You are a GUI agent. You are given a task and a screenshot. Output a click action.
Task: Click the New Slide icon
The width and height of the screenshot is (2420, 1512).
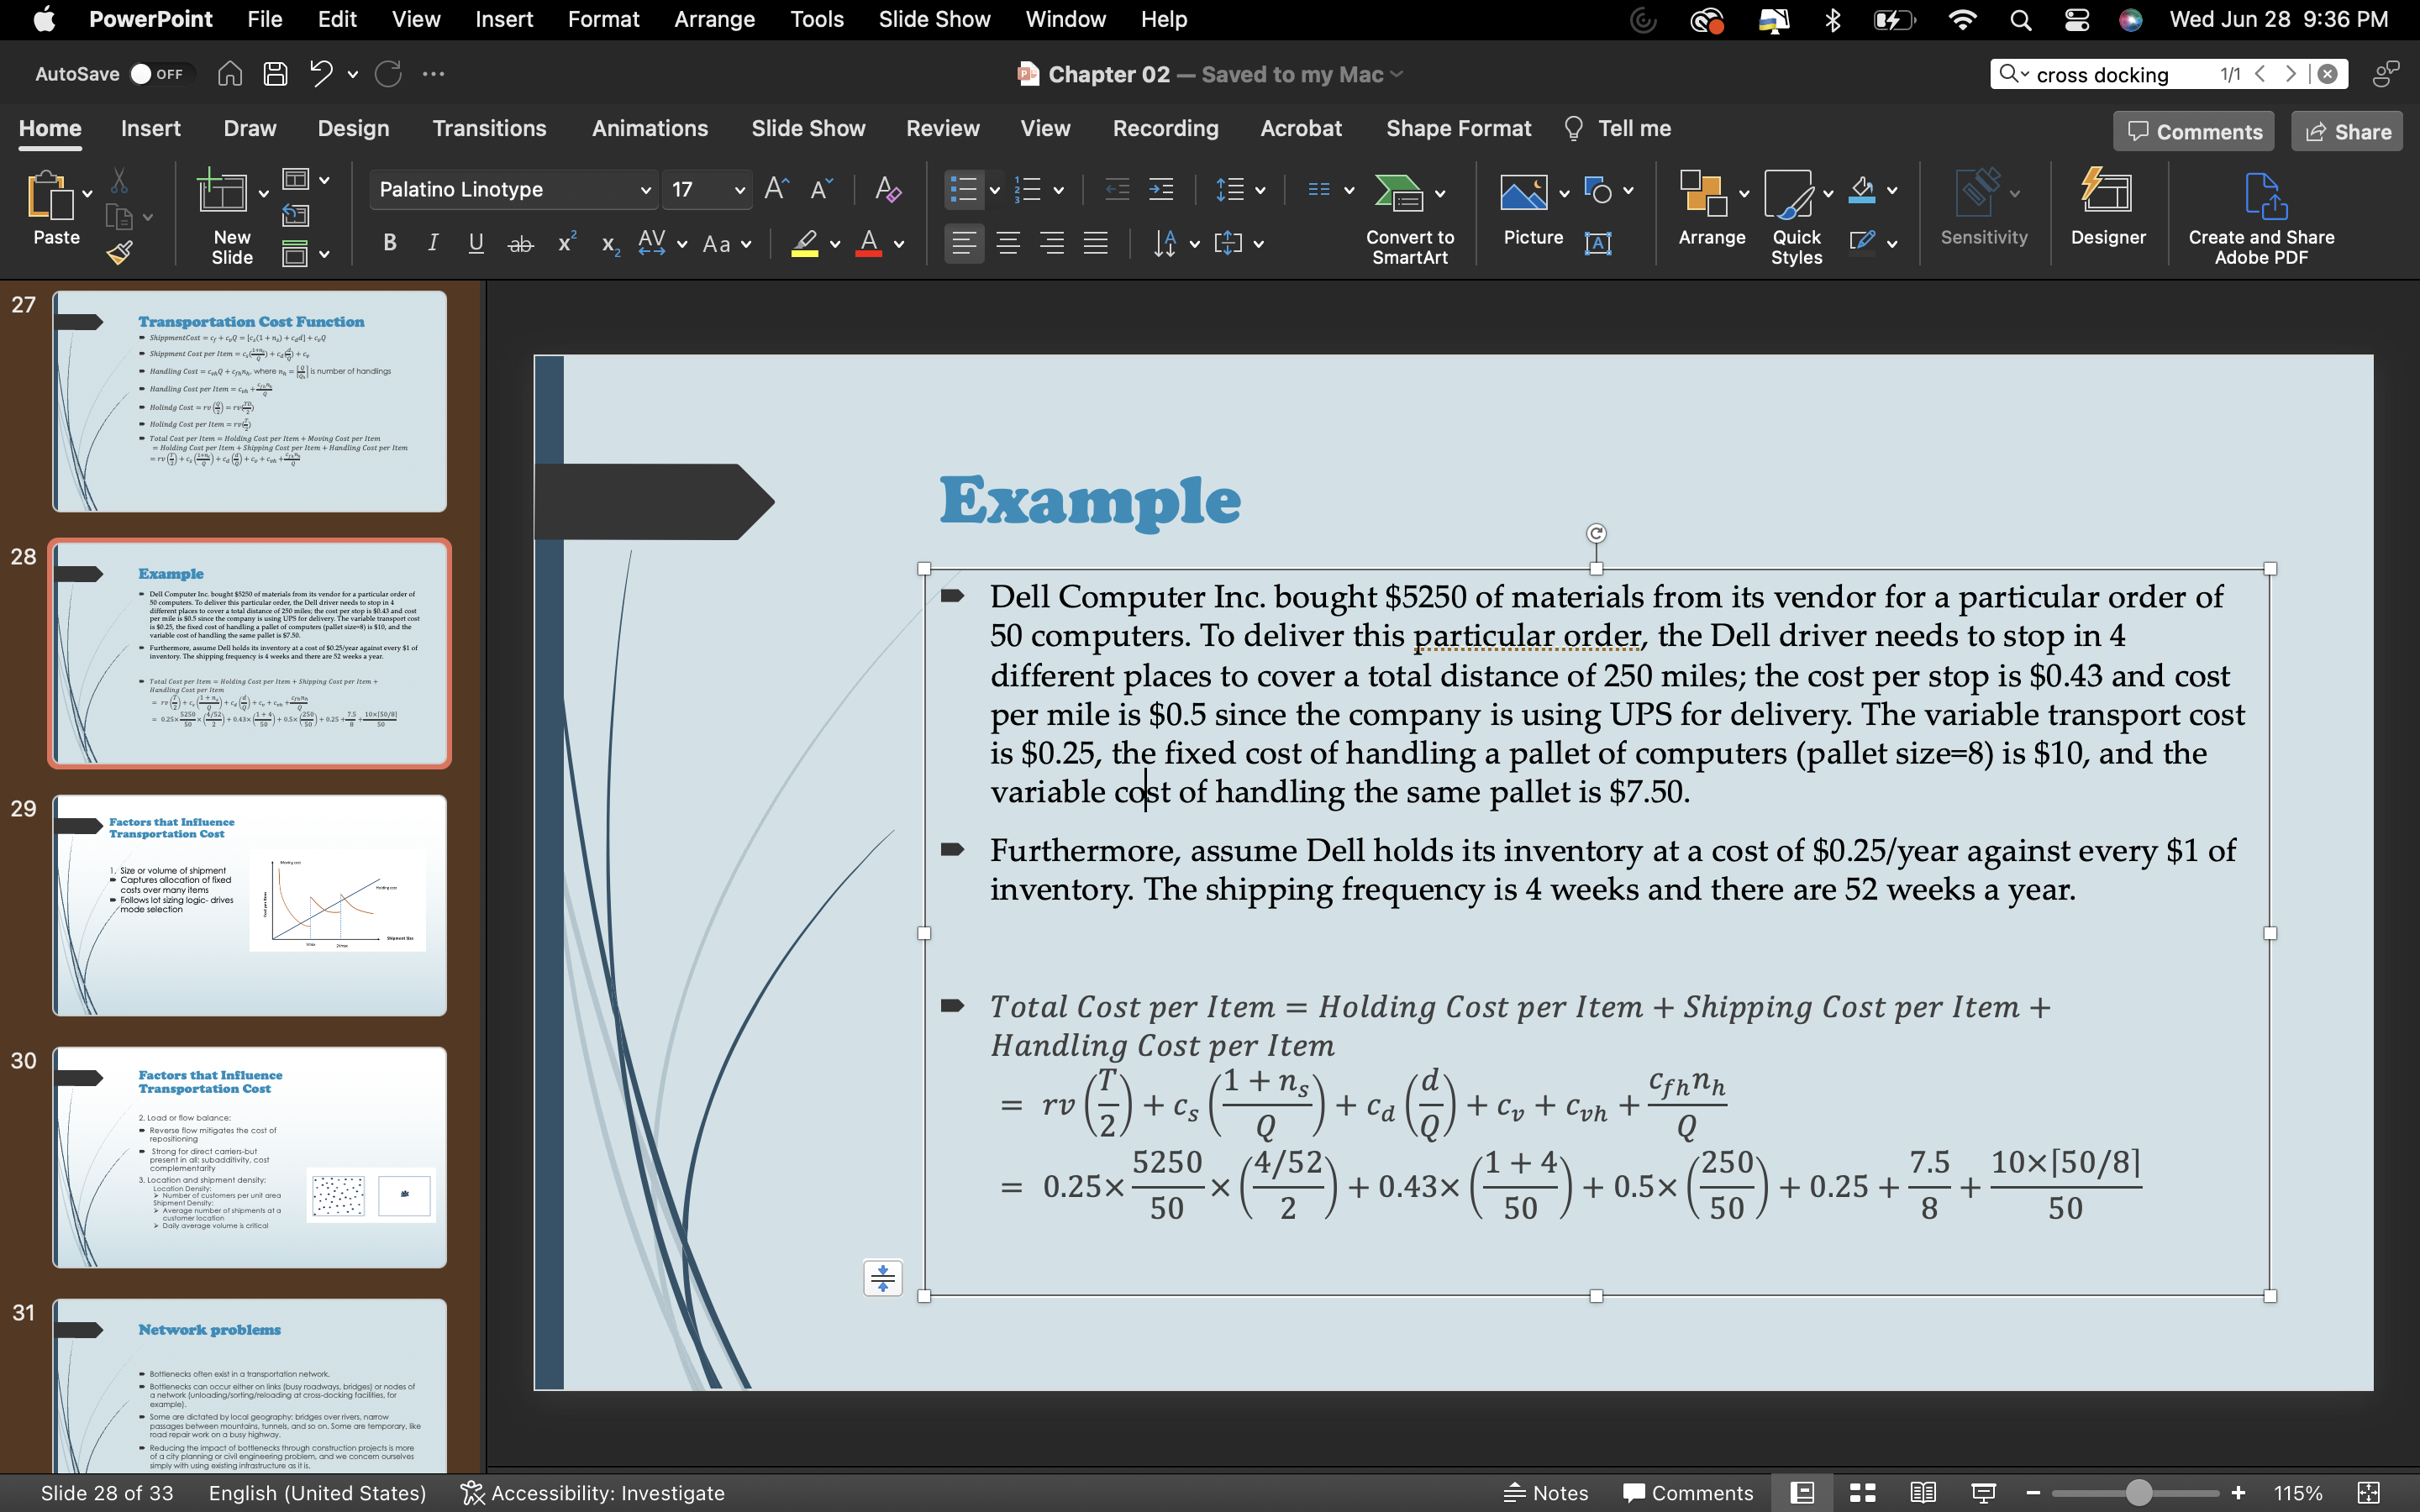tap(222, 191)
